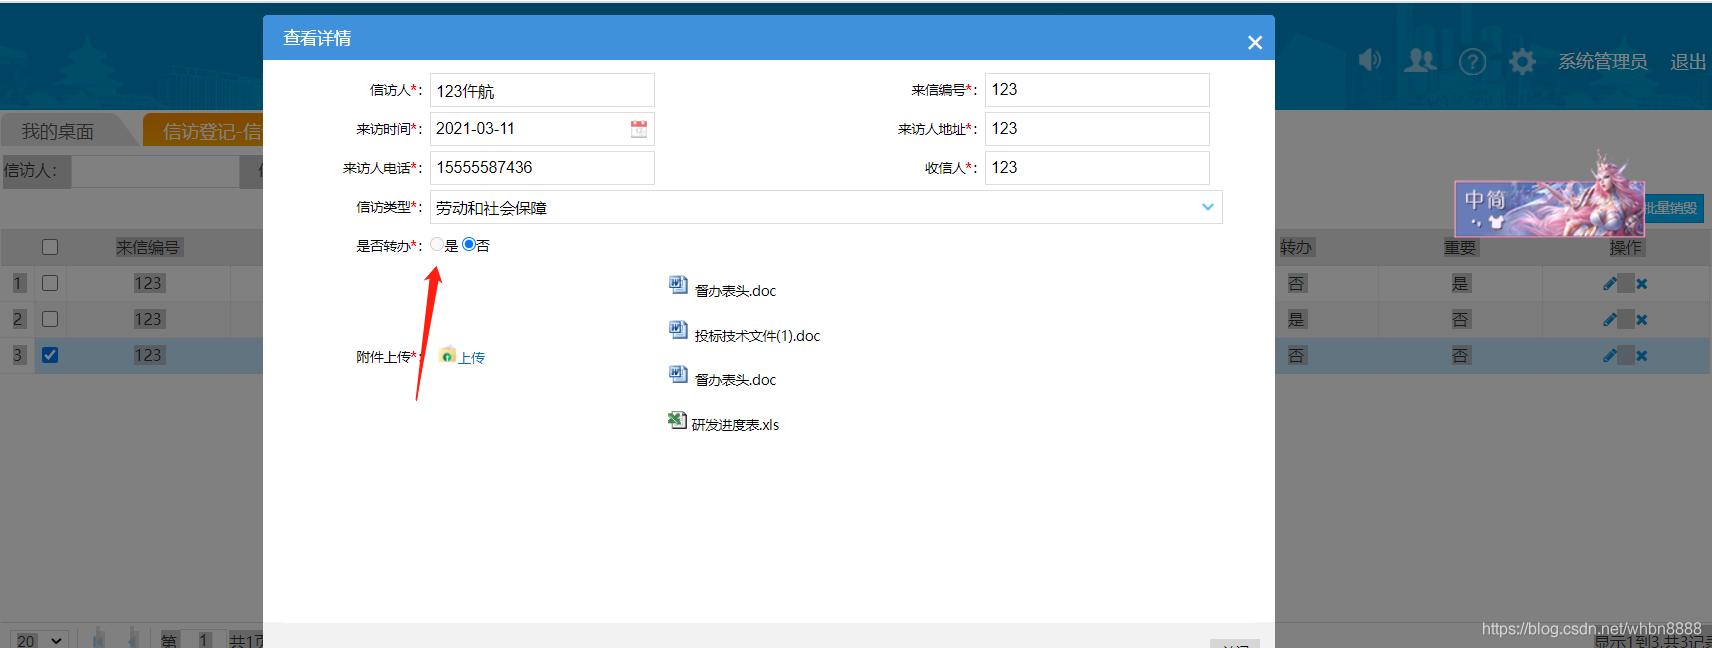Click the sound speaker icon in header
1712x648 pixels.
1370,60
